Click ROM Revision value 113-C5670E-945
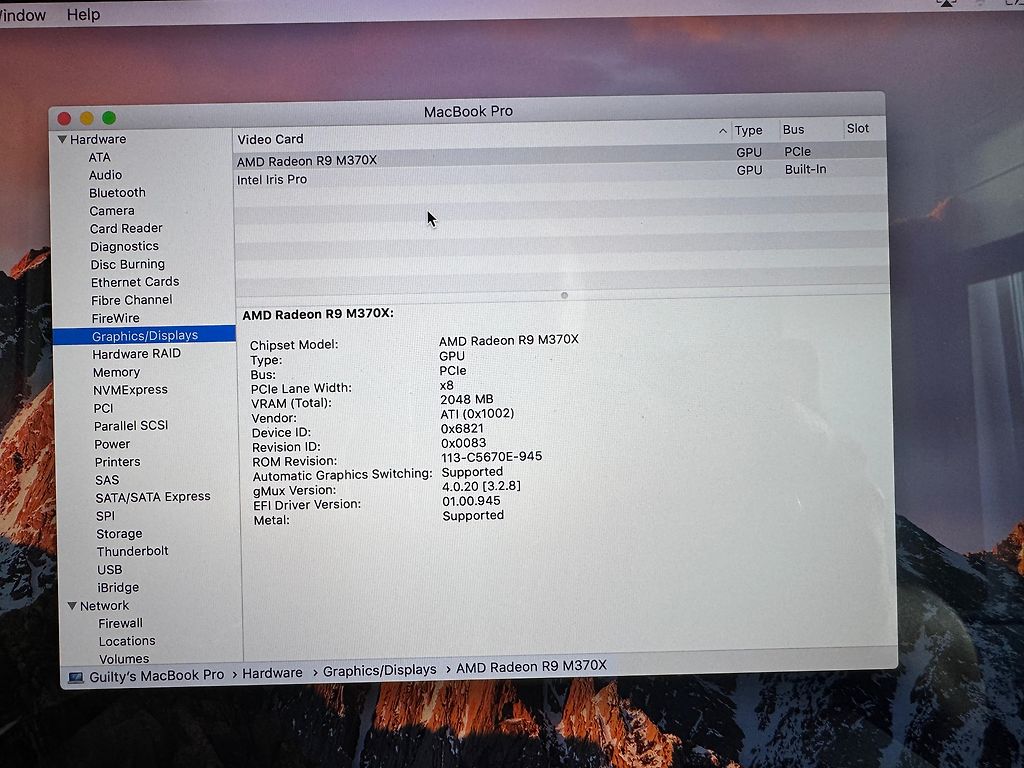The height and width of the screenshot is (768, 1024). (491, 457)
